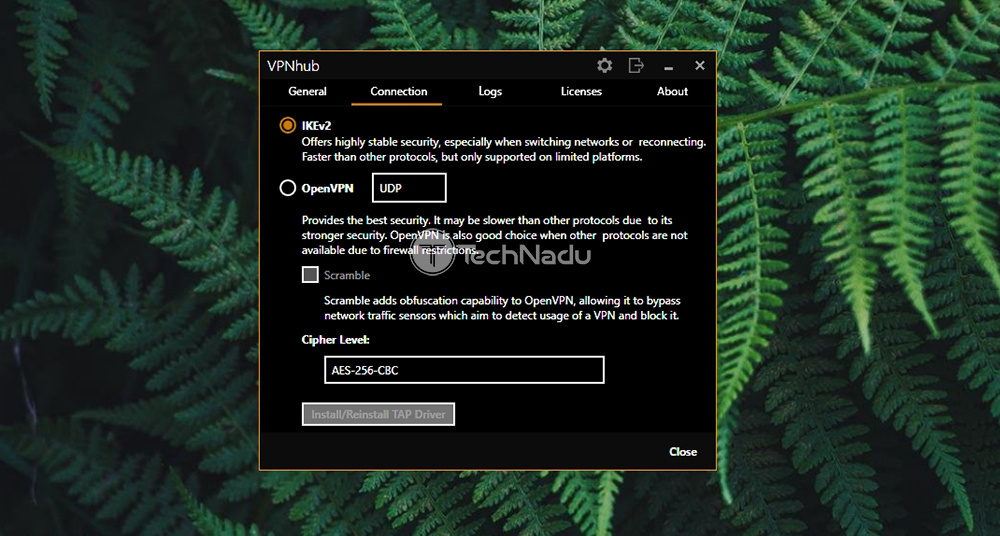1000x536 pixels.
Task: Click the Cipher Level label
Action: [335, 340]
